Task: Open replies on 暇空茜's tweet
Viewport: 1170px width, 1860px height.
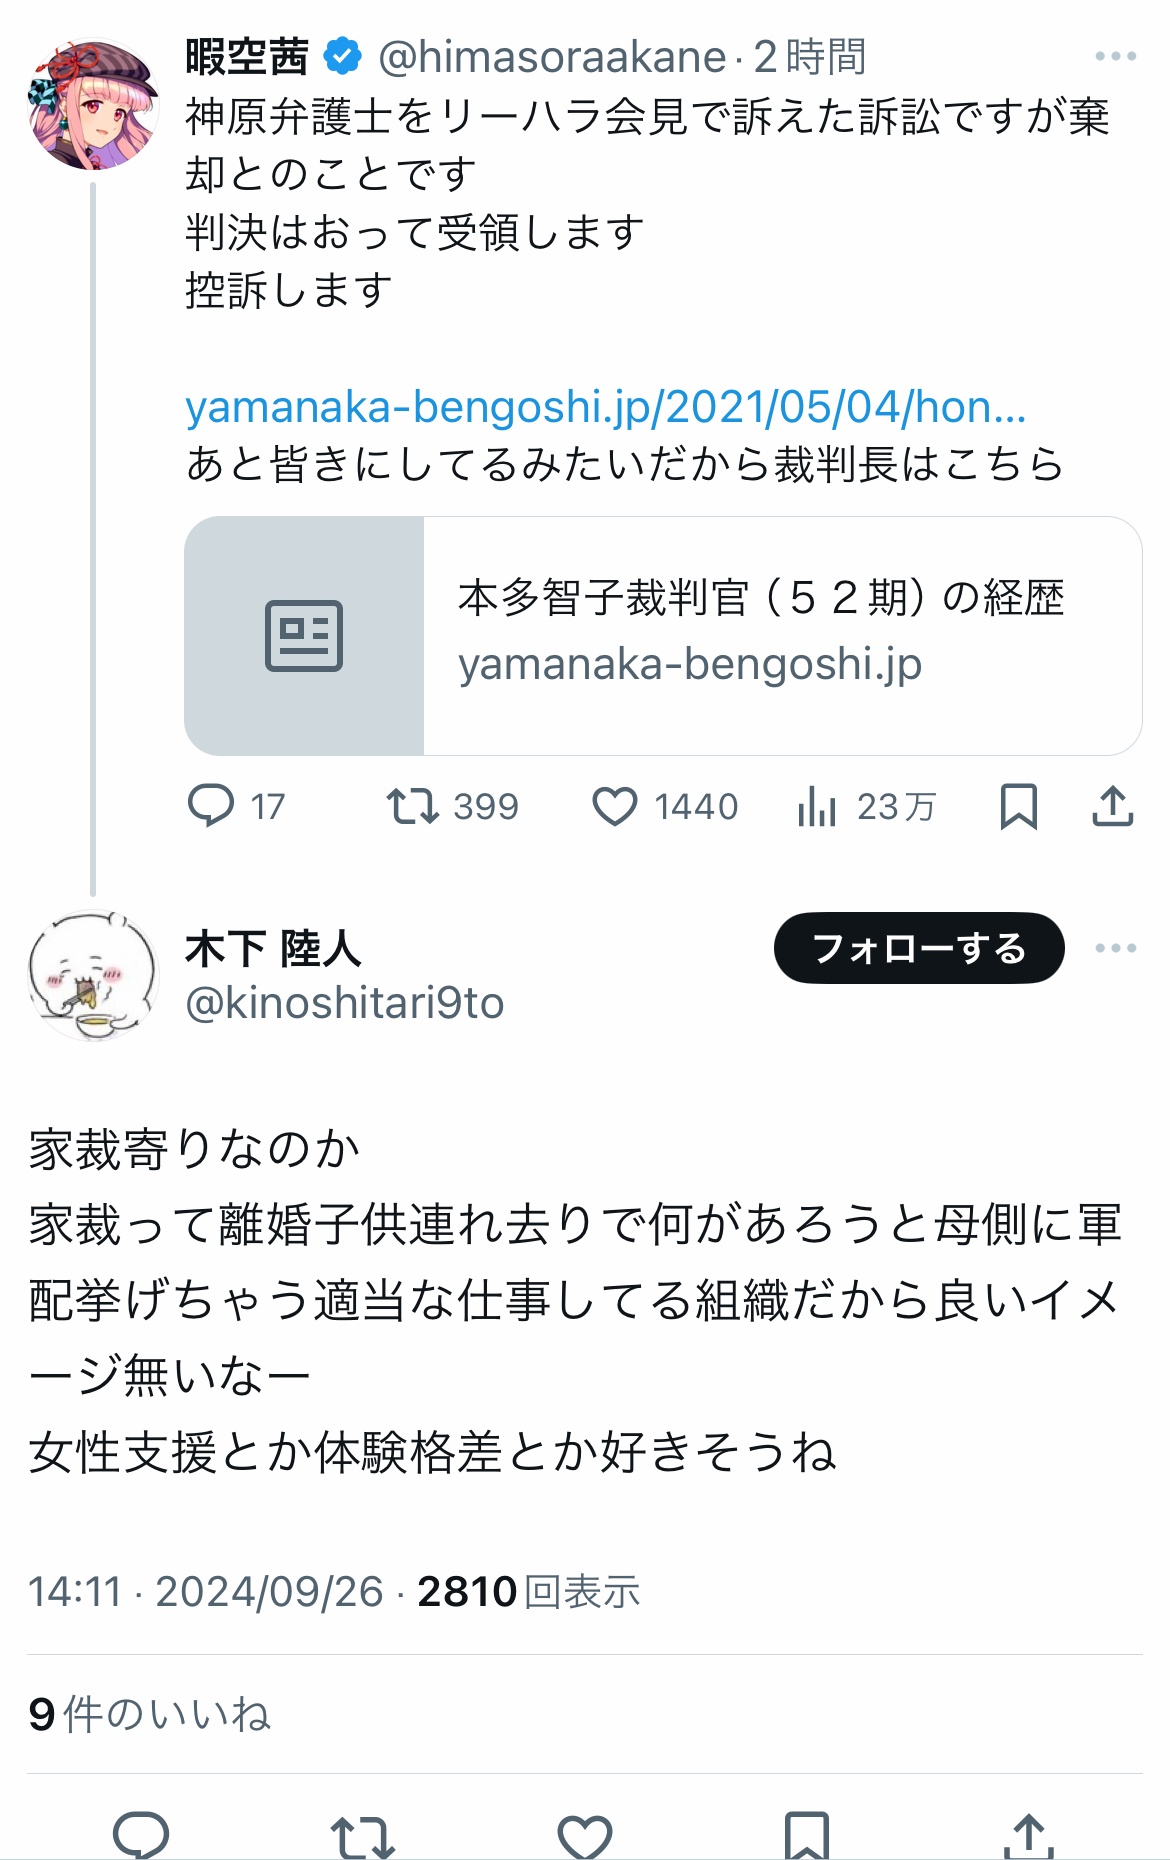Action: pos(236,806)
